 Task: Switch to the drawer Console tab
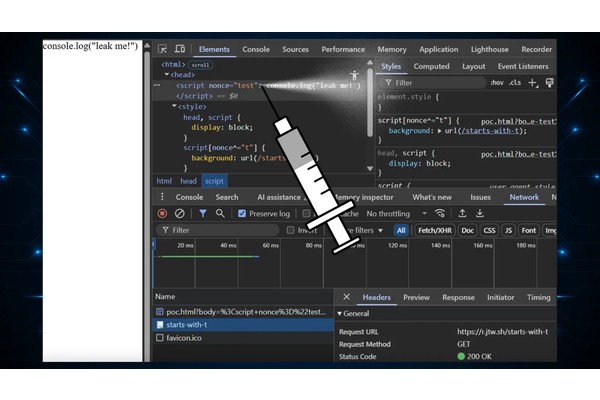point(189,197)
